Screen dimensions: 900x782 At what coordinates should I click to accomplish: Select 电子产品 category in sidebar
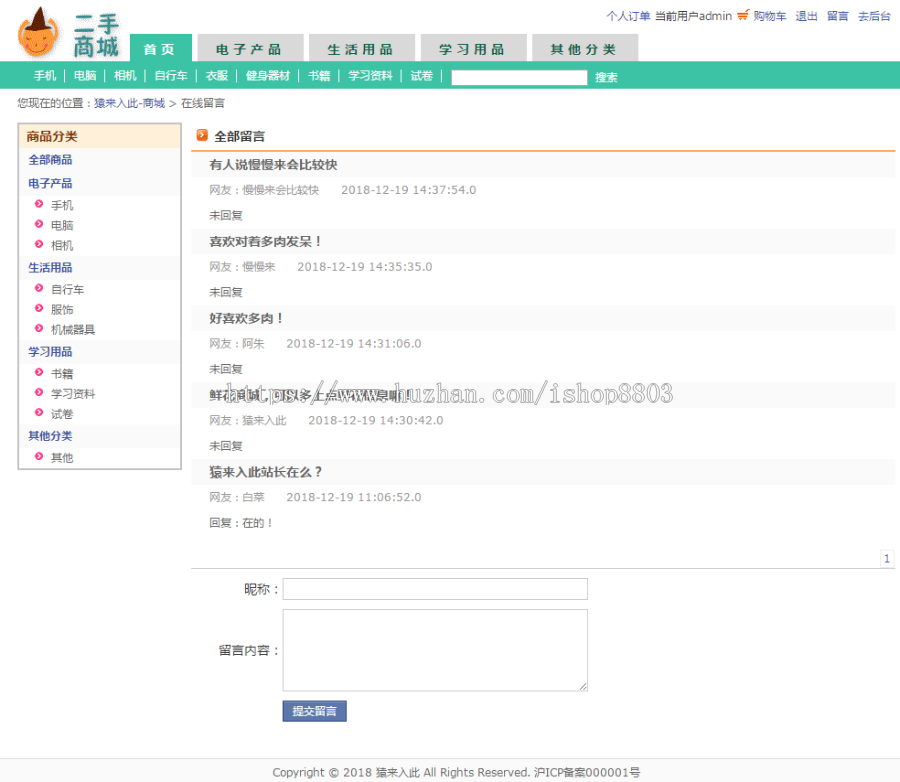(x=51, y=184)
